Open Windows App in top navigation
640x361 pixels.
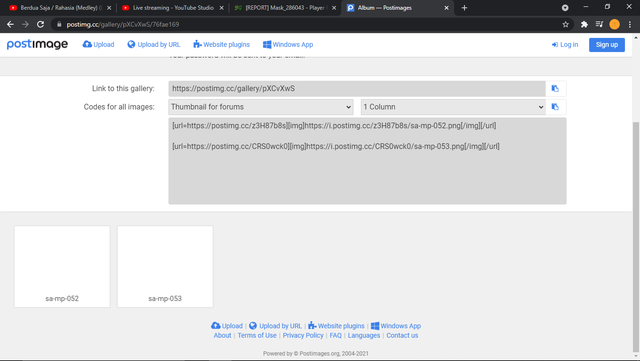288,45
